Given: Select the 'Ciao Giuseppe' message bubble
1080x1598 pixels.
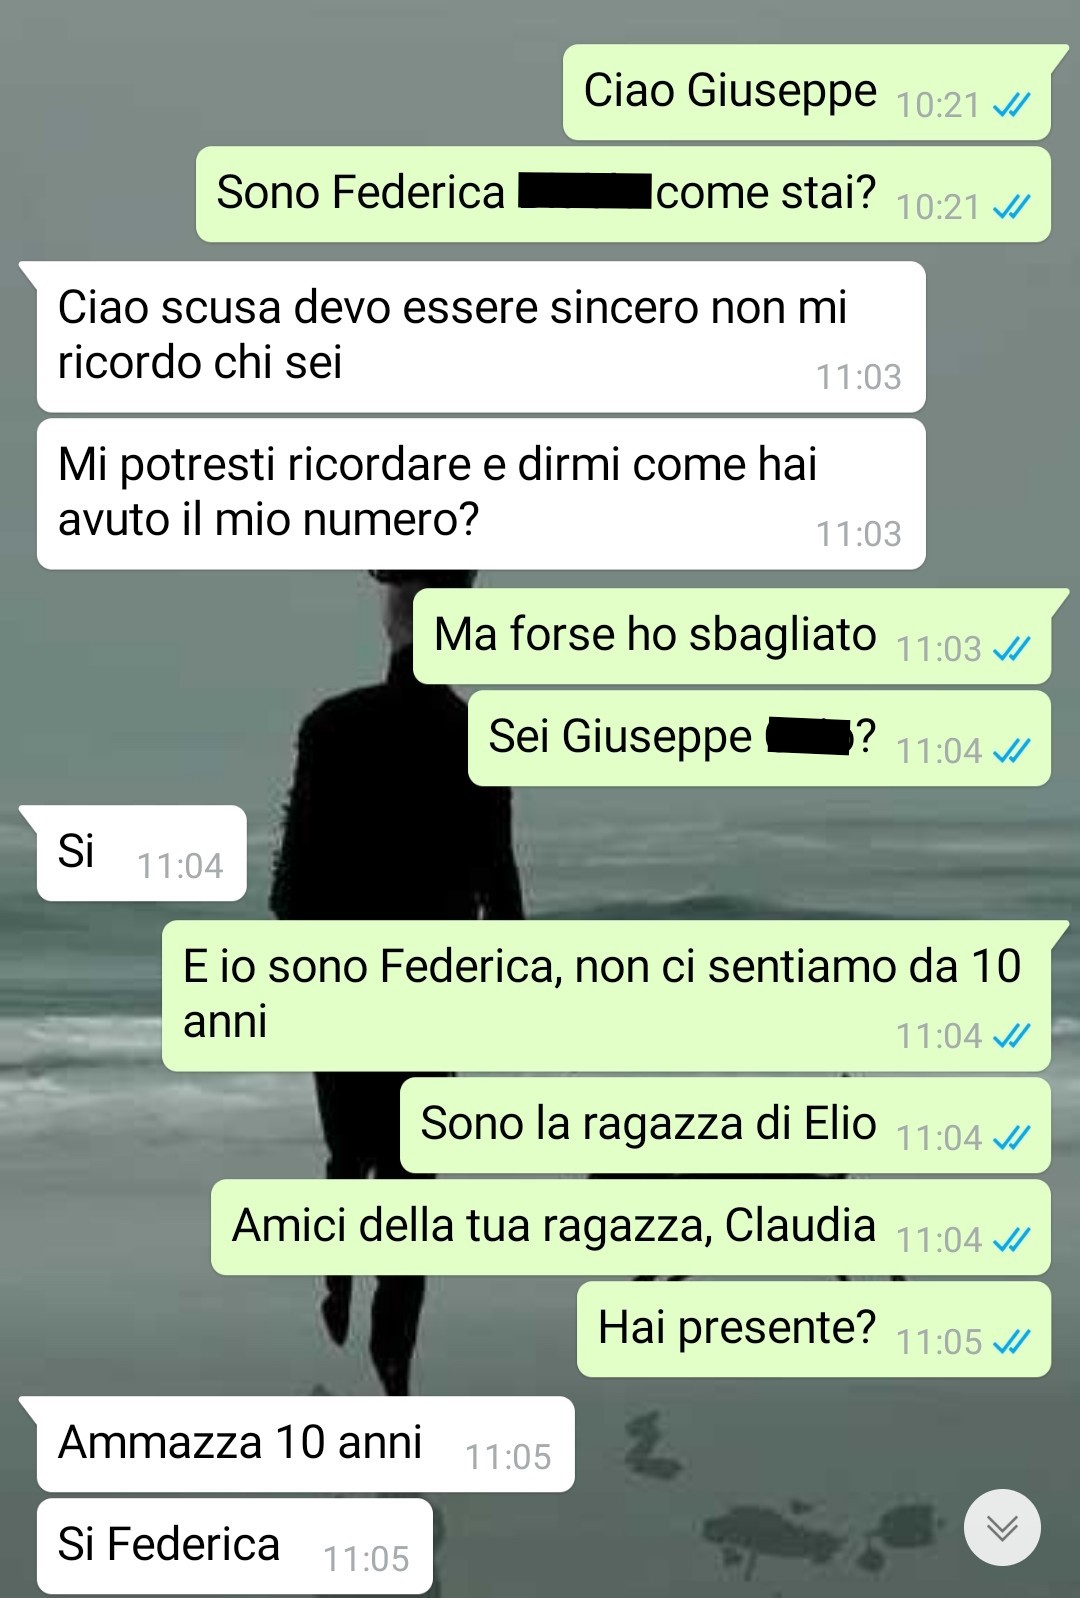Looking at the screenshot, I should click(x=807, y=92).
